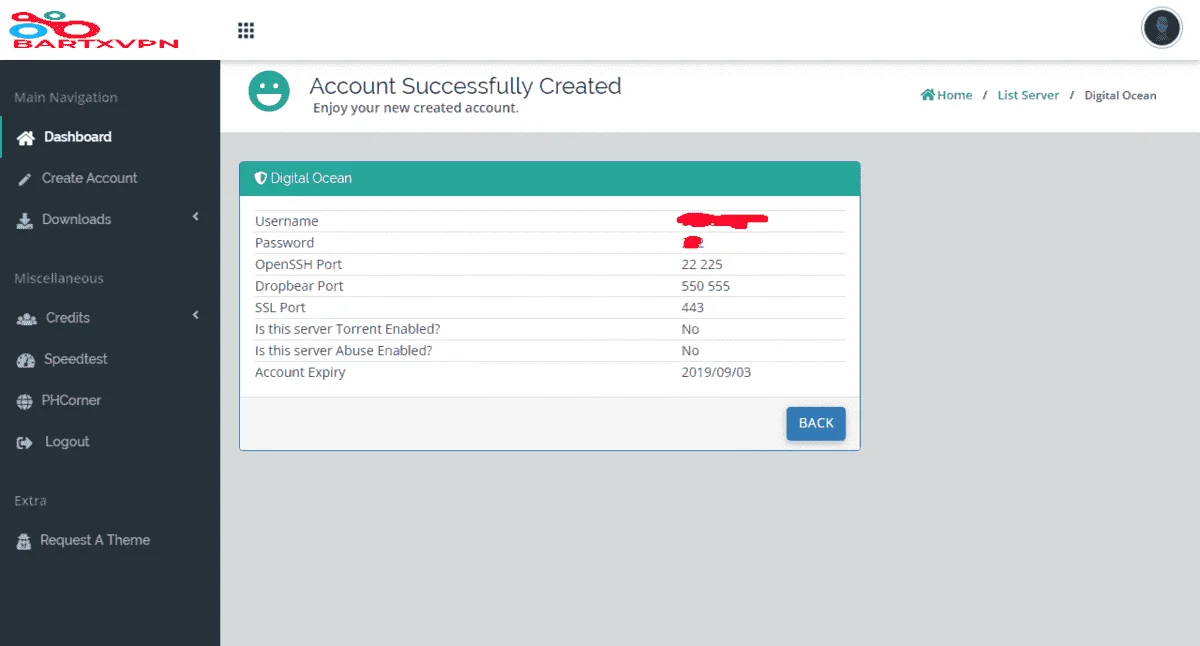Click the PHCorner globe icon

(25, 401)
